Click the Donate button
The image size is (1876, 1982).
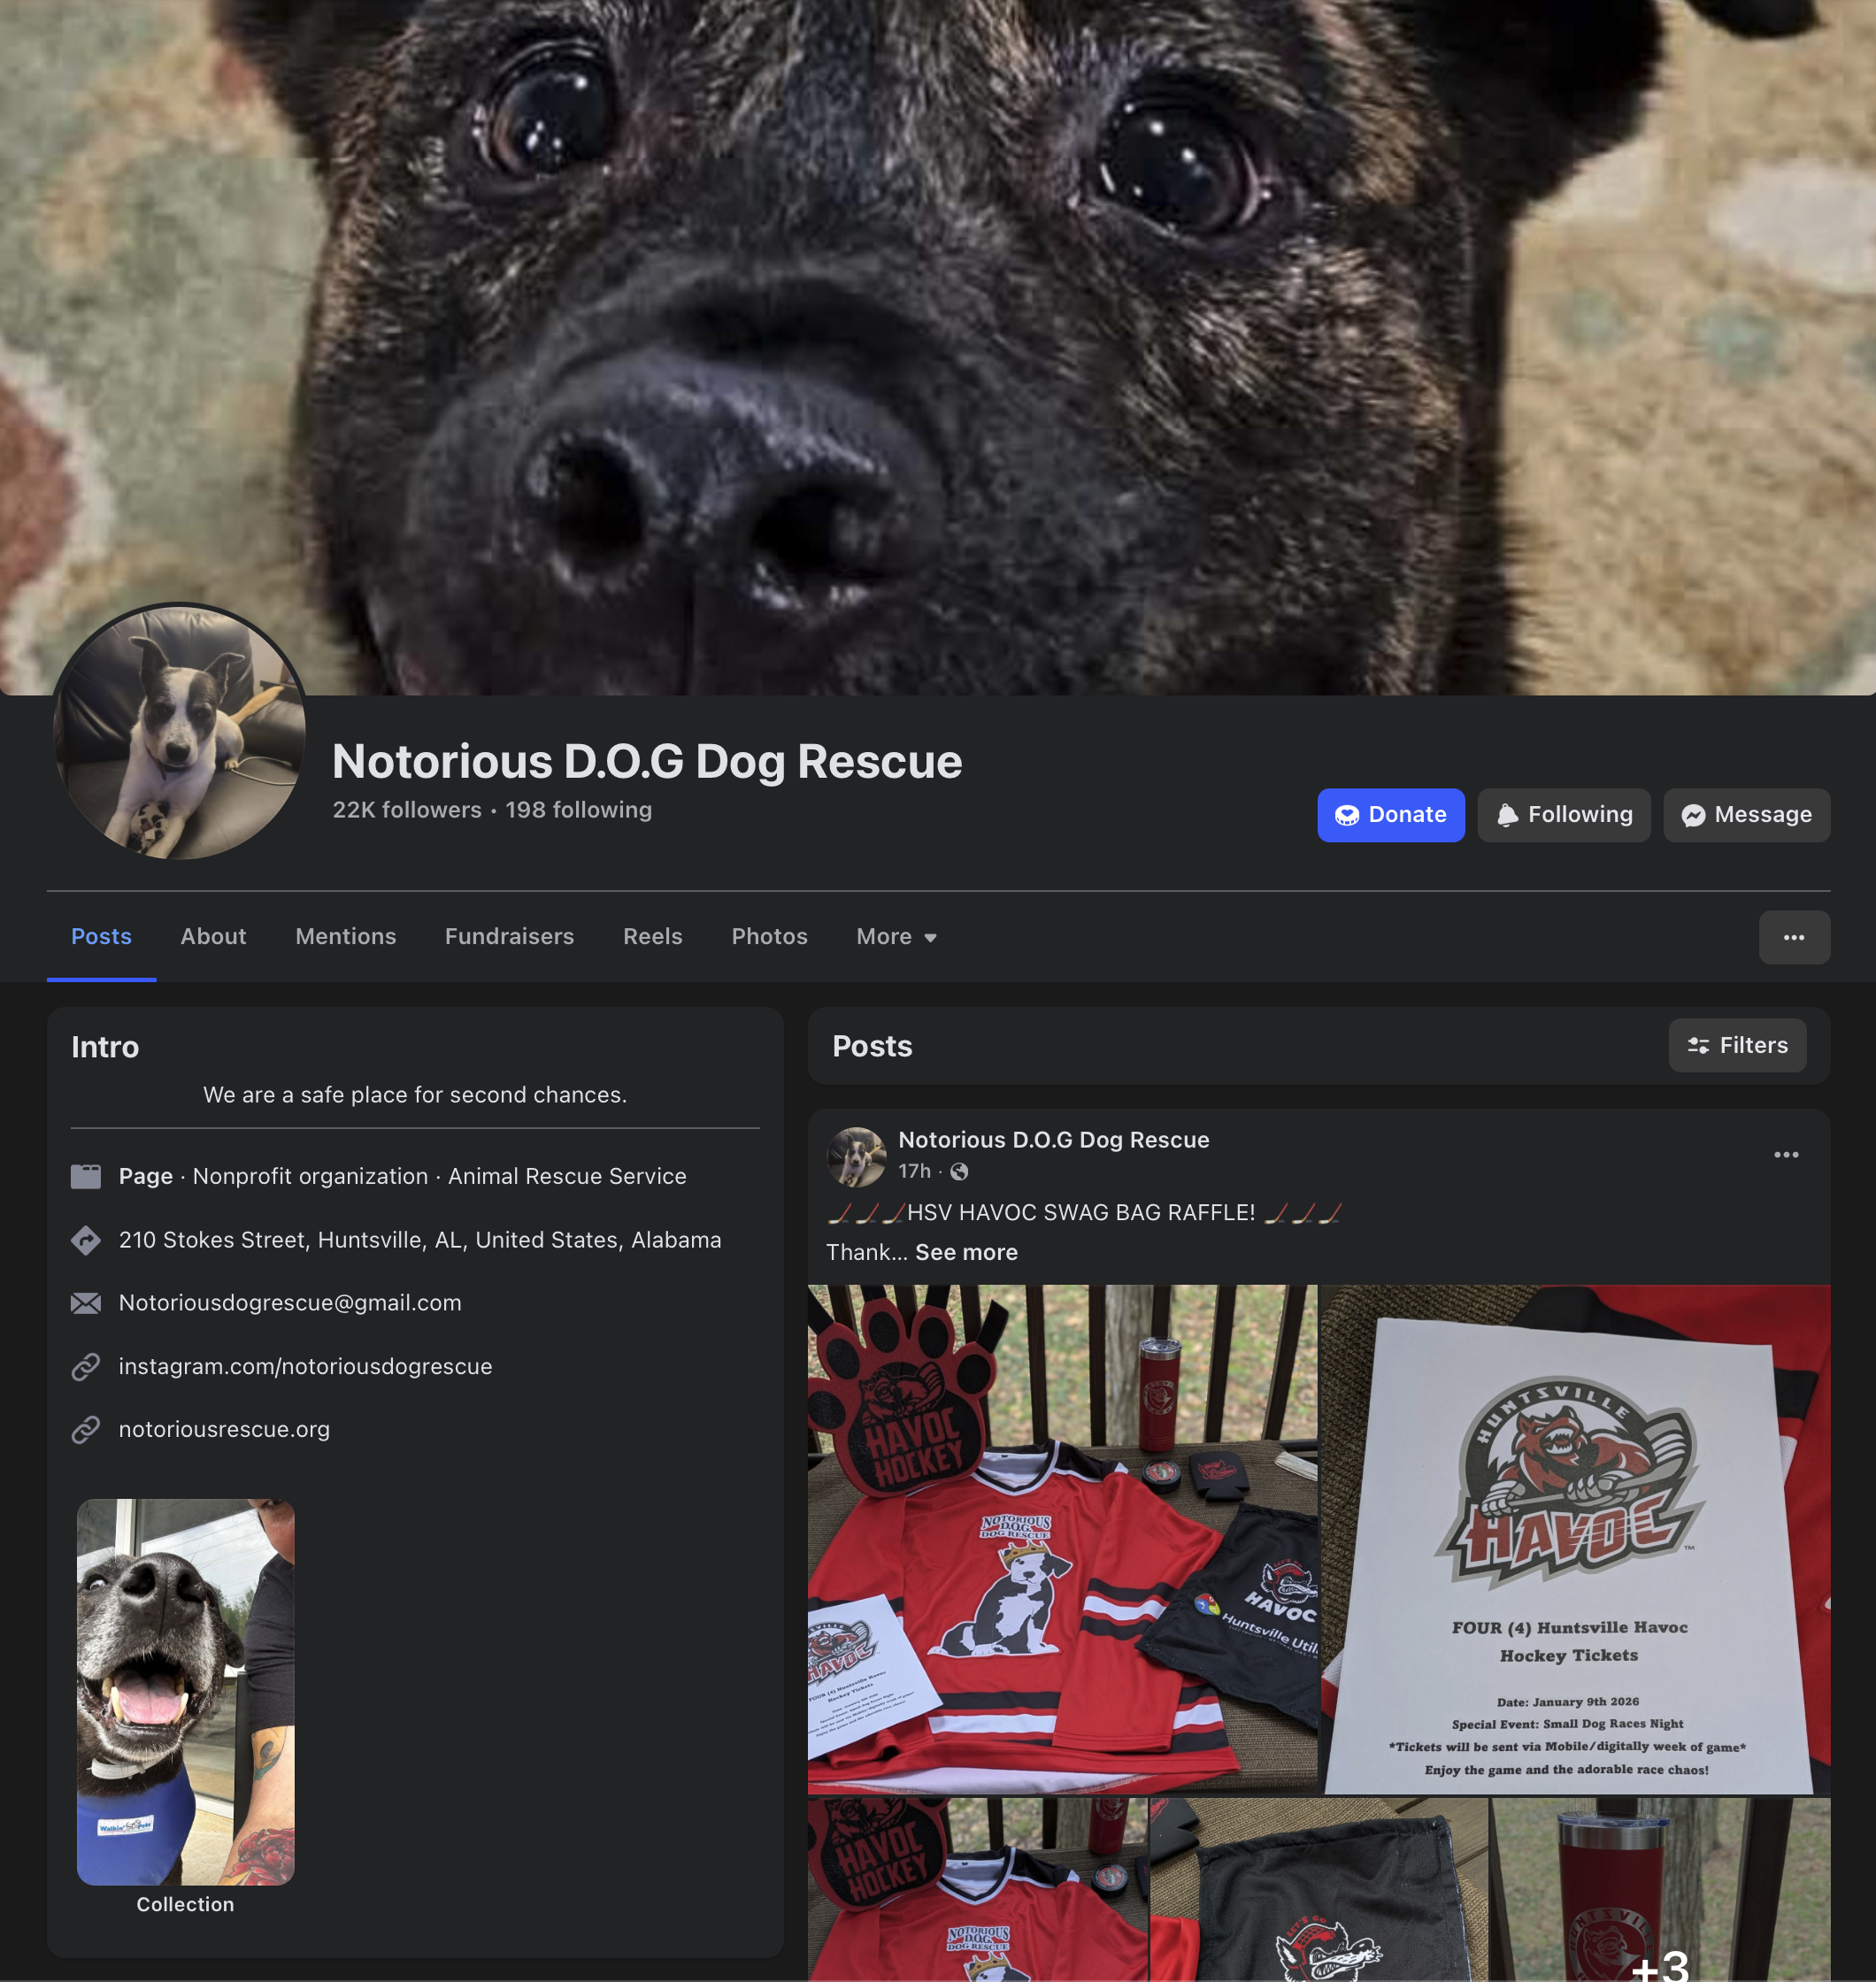click(x=1390, y=815)
